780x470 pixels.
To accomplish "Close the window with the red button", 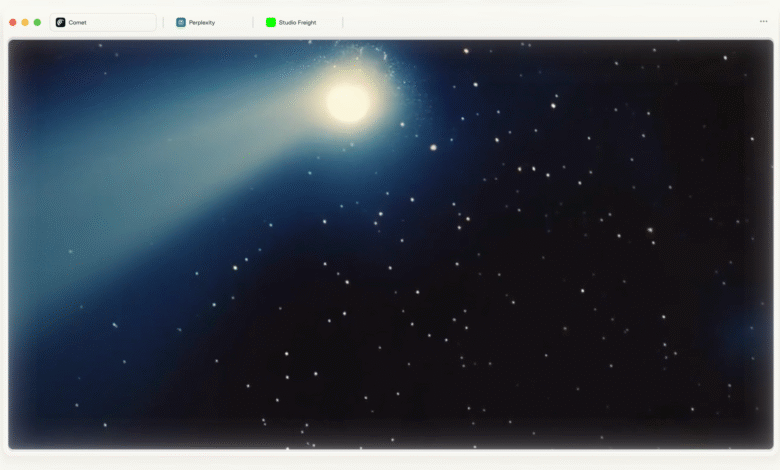I will pyautogui.click(x=13, y=22).
